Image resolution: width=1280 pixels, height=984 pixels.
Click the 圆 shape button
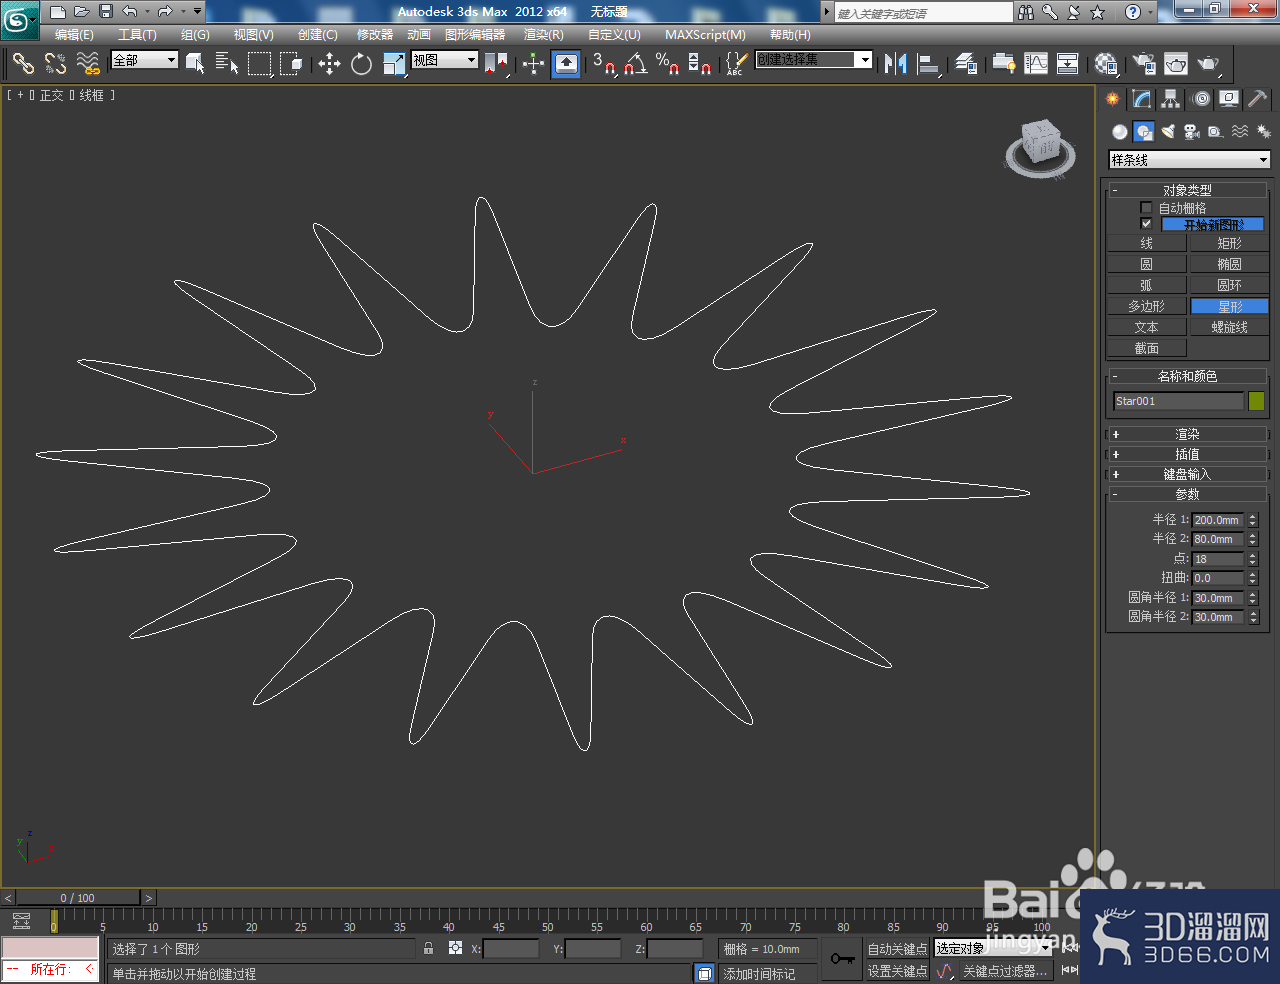click(x=1146, y=264)
